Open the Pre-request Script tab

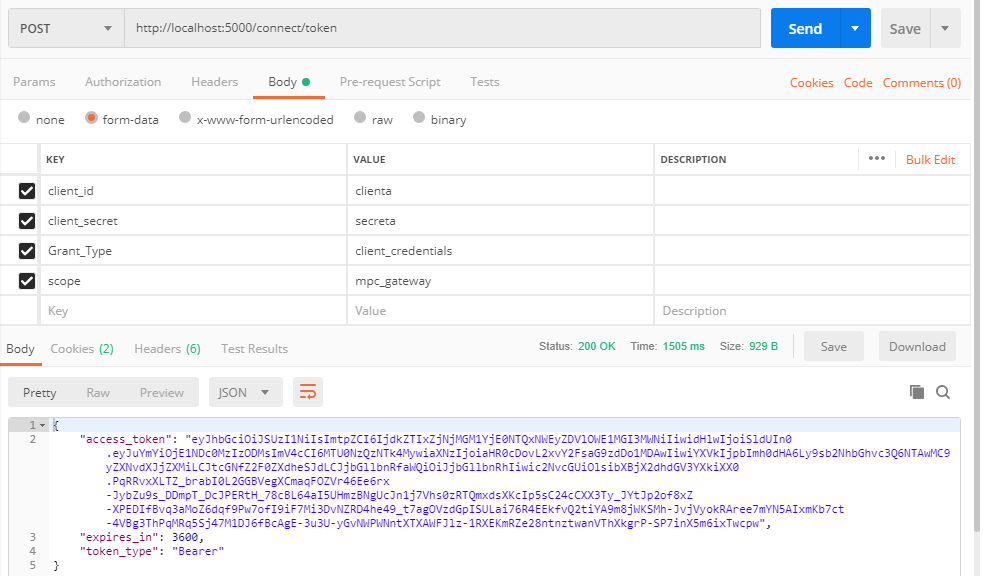390,82
